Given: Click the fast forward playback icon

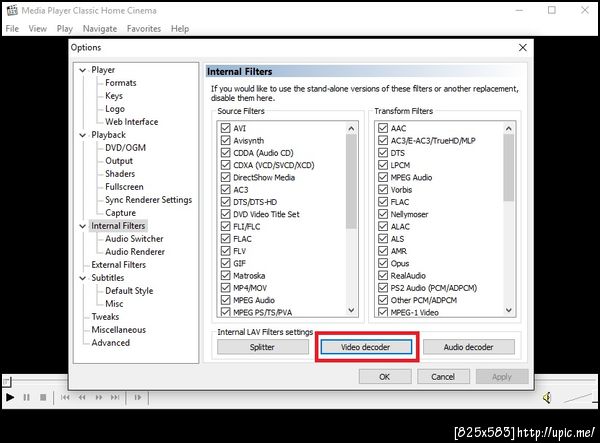Looking at the screenshot, I should (x=99, y=397).
